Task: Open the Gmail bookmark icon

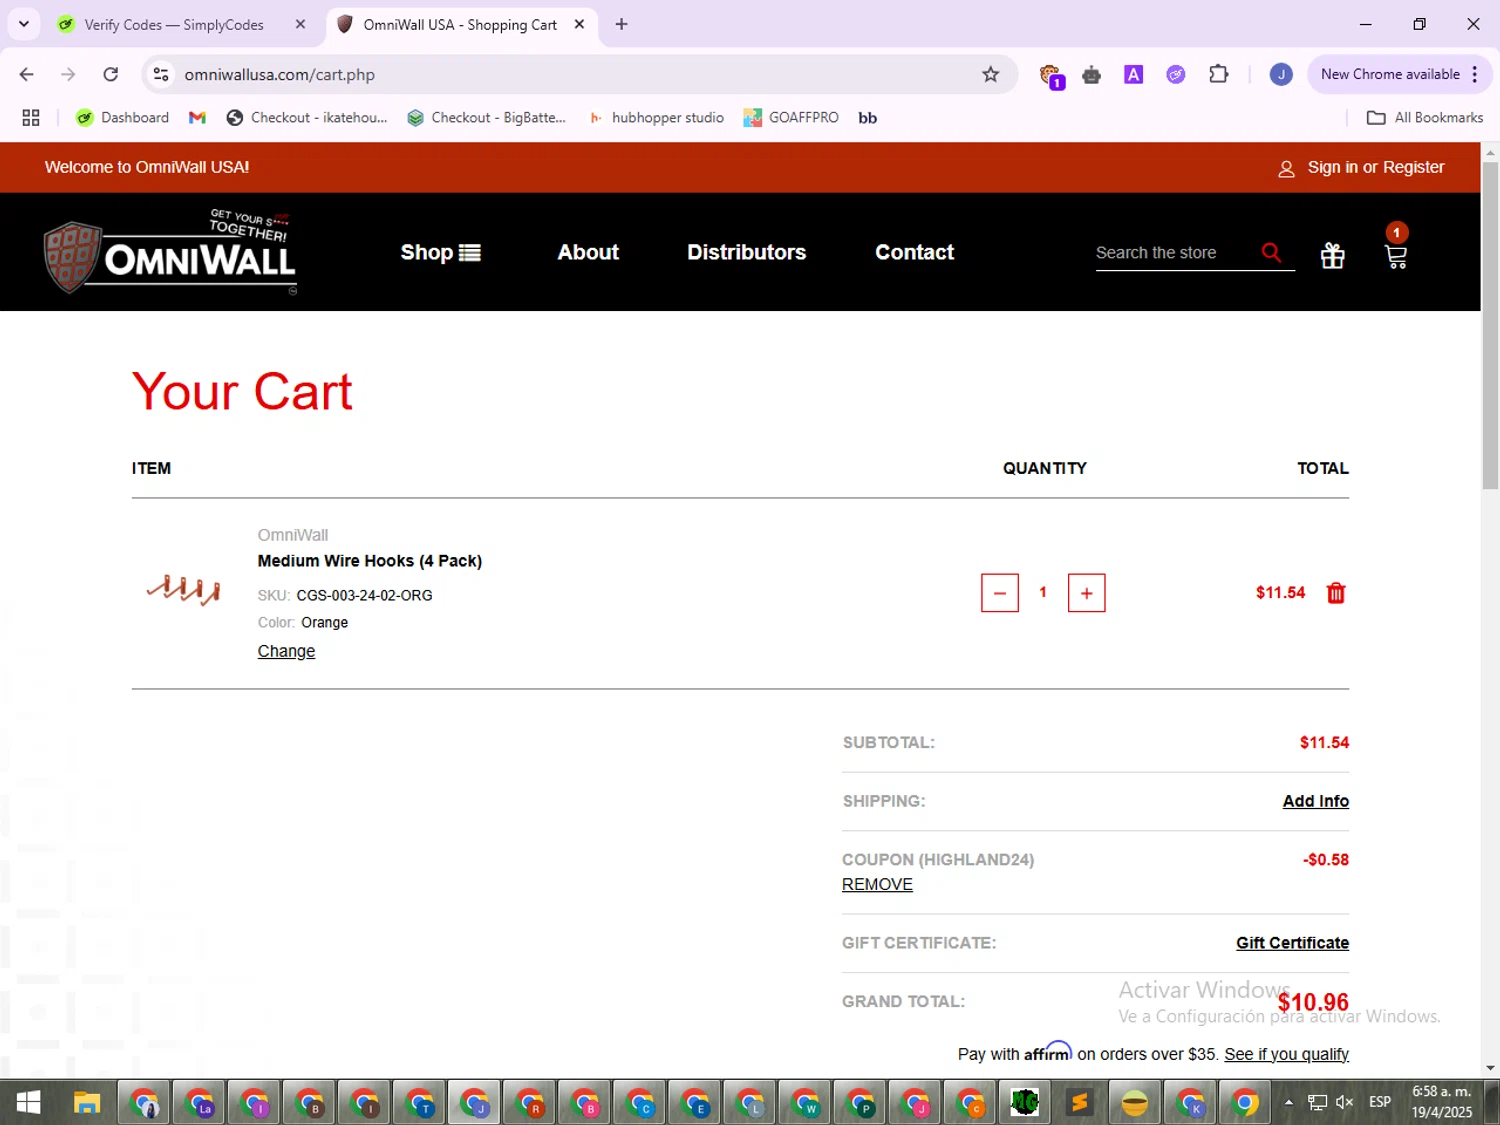Action: click(197, 118)
